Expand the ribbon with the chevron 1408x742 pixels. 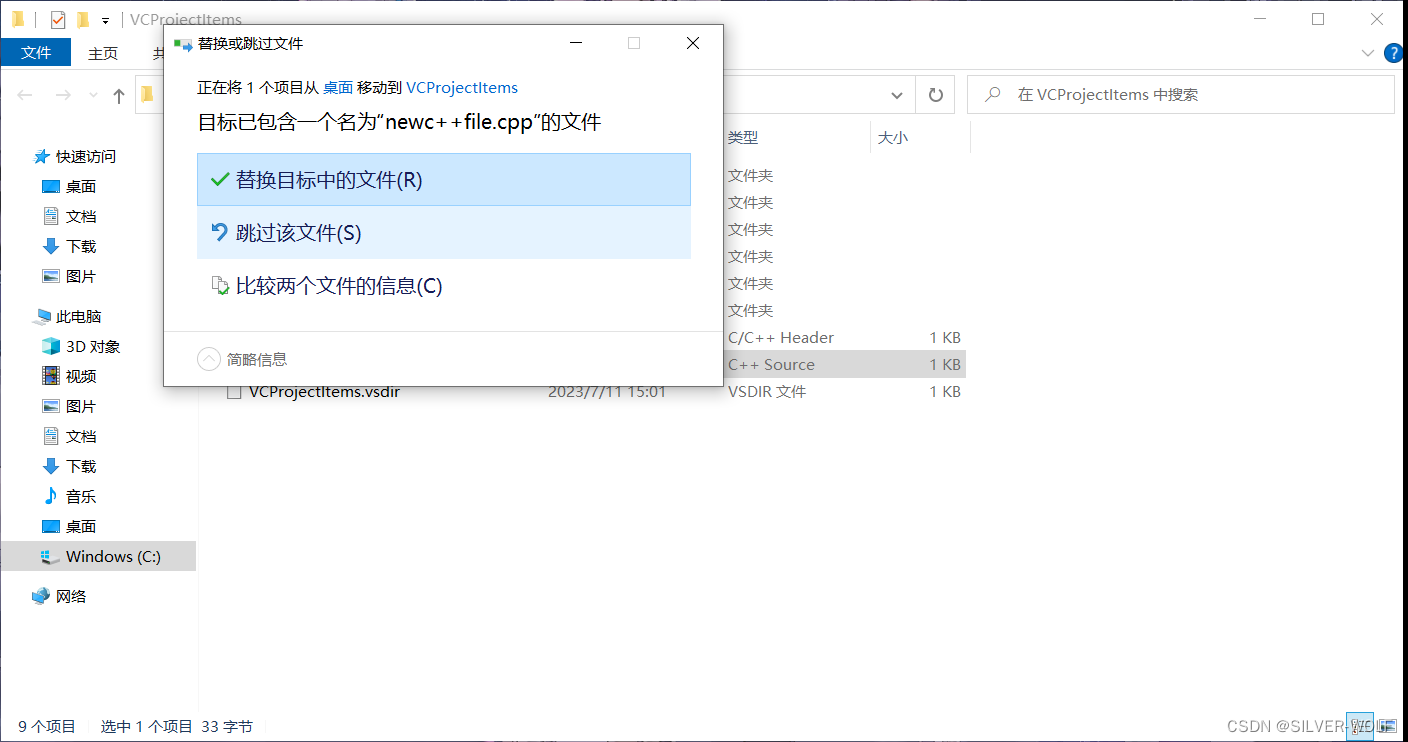click(x=1368, y=53)
